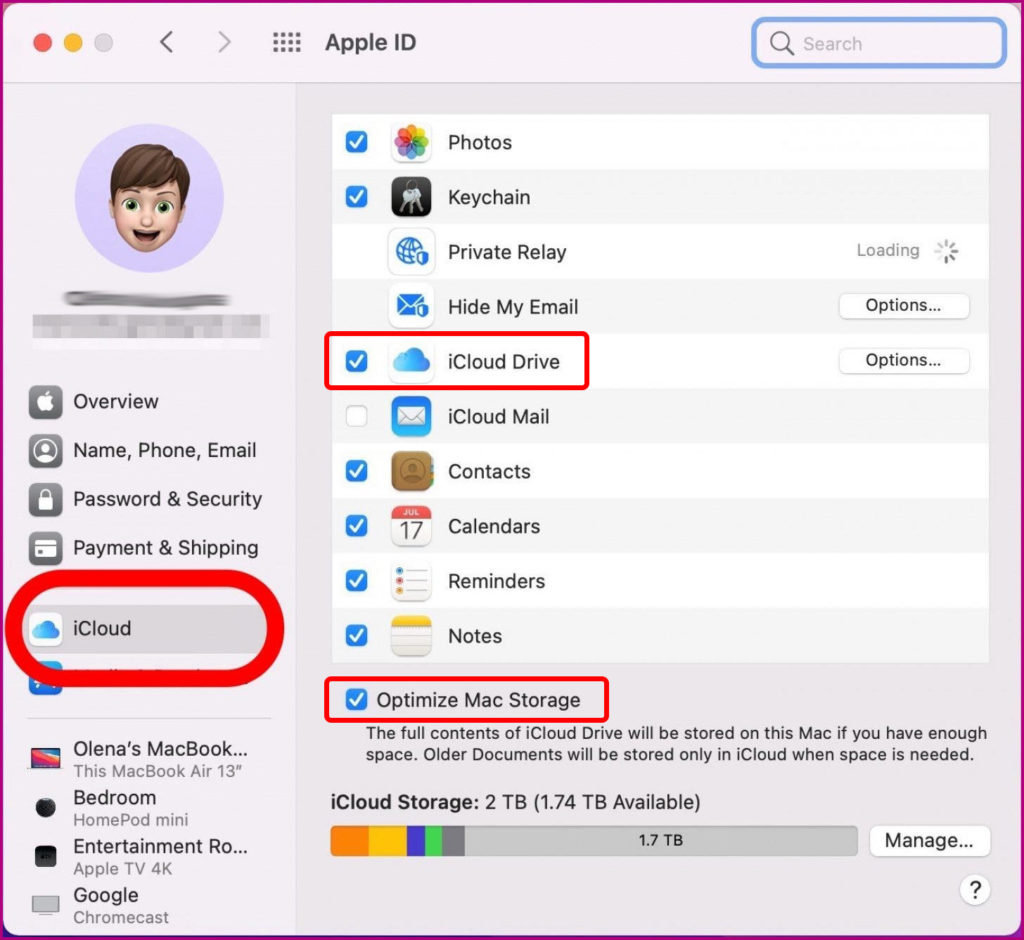Select the Private Relay globe icon
Image resolution: width=1024 pixels, height=940 pixels.
(x=411, y=252)
